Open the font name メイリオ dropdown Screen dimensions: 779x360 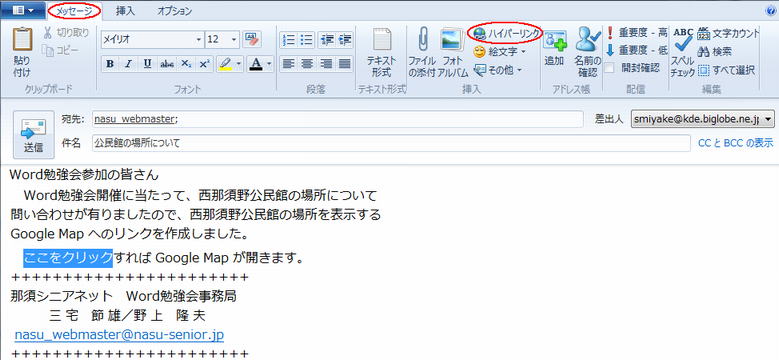[199, 39]
